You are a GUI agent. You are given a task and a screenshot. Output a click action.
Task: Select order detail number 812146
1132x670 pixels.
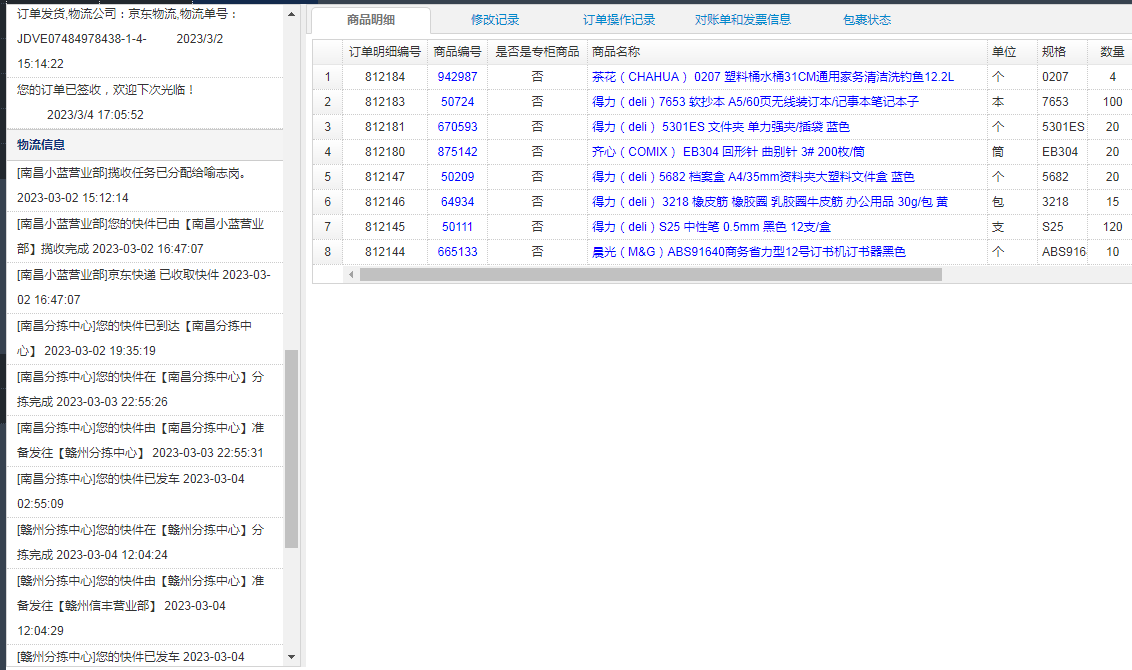point(385,202)
